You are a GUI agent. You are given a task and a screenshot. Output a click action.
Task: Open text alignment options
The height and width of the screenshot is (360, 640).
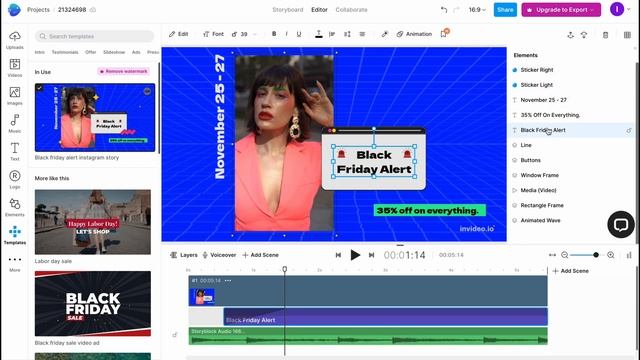332,34
